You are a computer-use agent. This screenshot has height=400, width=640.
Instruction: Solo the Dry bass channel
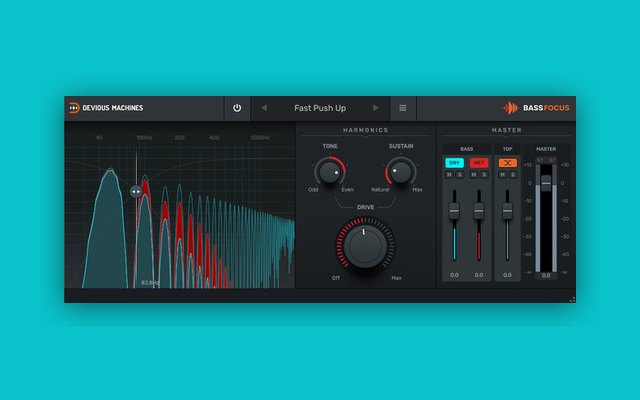pyautogui.click(x=460, y=175)
